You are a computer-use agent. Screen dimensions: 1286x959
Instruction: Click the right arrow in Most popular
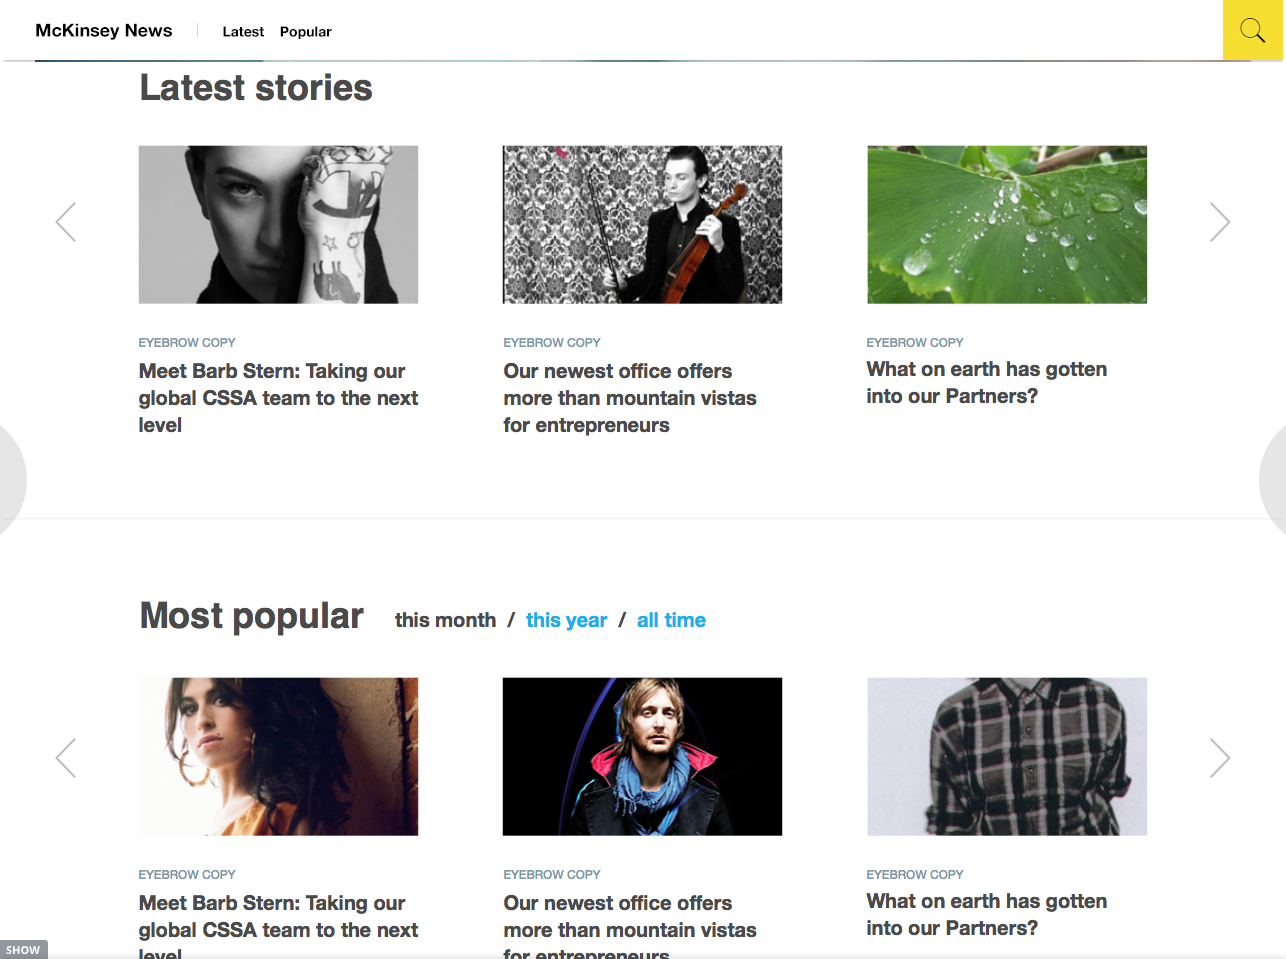pos(1219,758)
